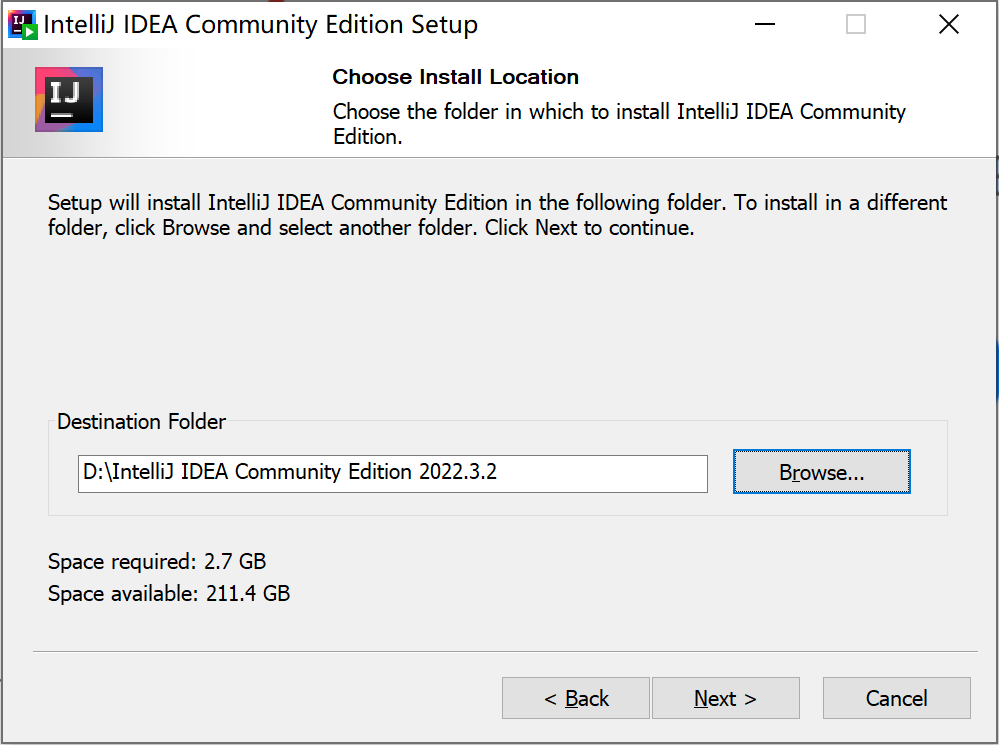
Task: Click 'Space available: 211.4 GB' text
Action: (x=169, y=593)
